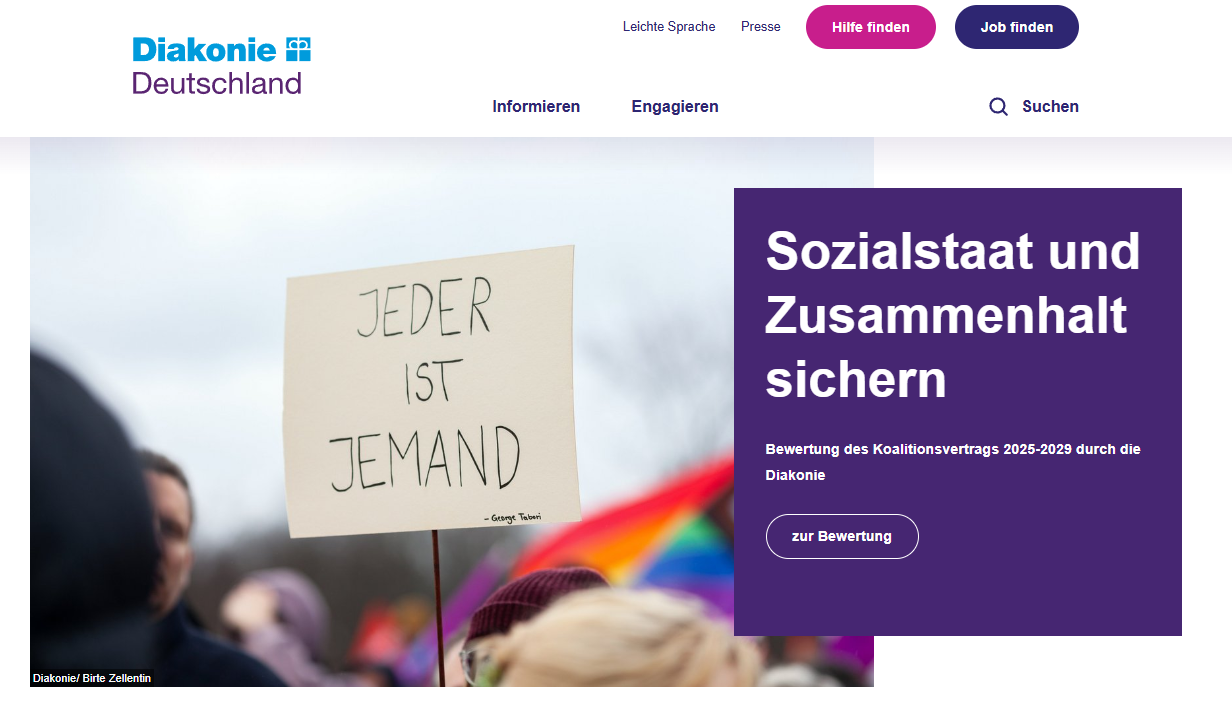The image size is (1232, 725).
Task: Click the magnifying glass search icon
Action: (998, 107)
